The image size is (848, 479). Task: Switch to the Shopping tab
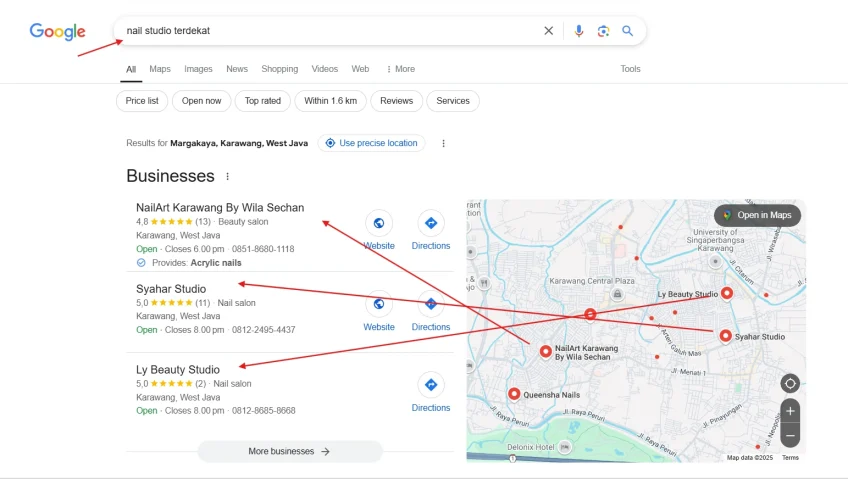coord(280,69)
